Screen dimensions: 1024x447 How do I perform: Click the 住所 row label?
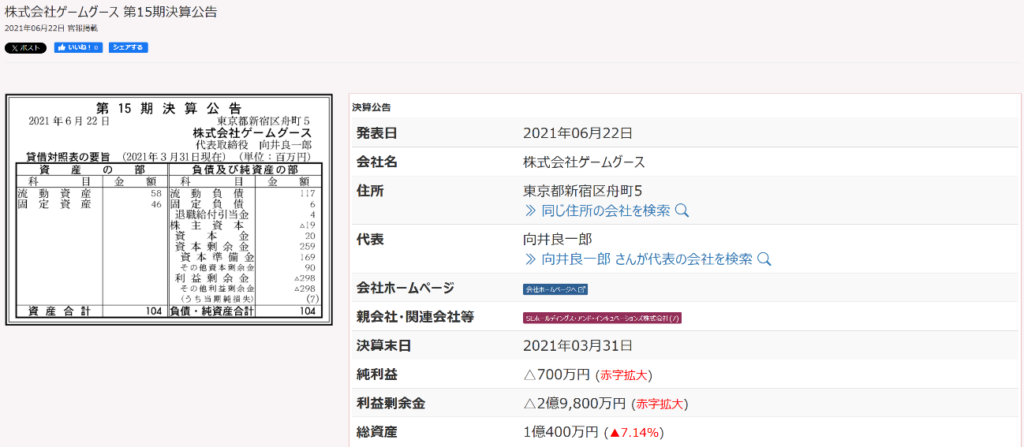[x=370, y=191]
